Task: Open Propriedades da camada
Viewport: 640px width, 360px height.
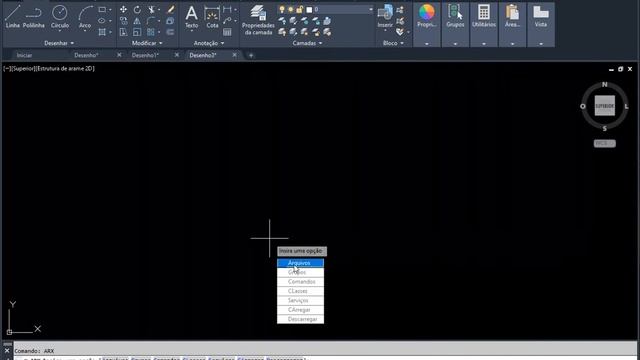Action: 258,20
